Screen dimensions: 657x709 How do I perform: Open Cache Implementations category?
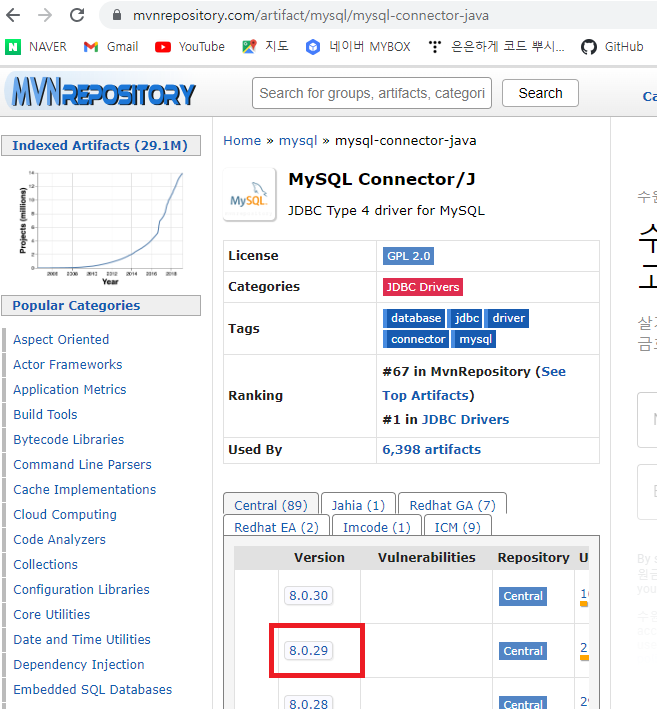click(85, 489)
